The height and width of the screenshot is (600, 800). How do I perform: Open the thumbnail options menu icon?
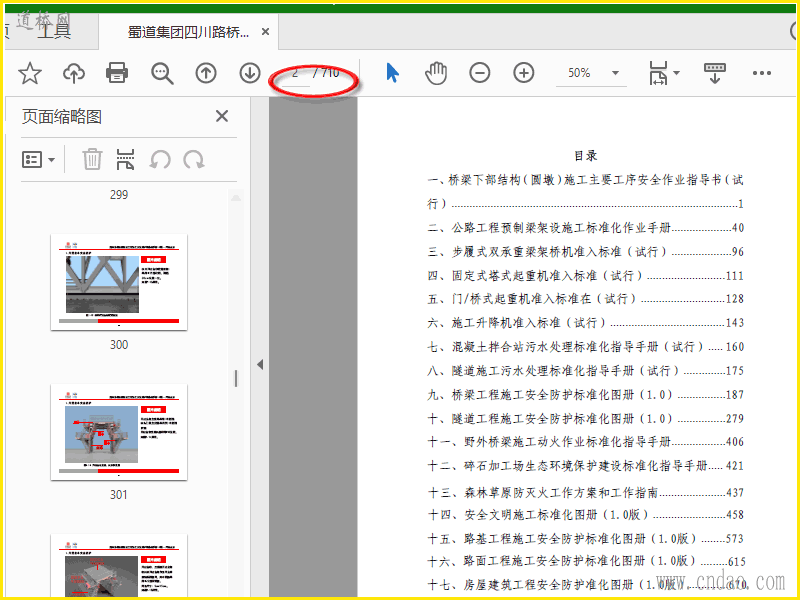[38, 160]
